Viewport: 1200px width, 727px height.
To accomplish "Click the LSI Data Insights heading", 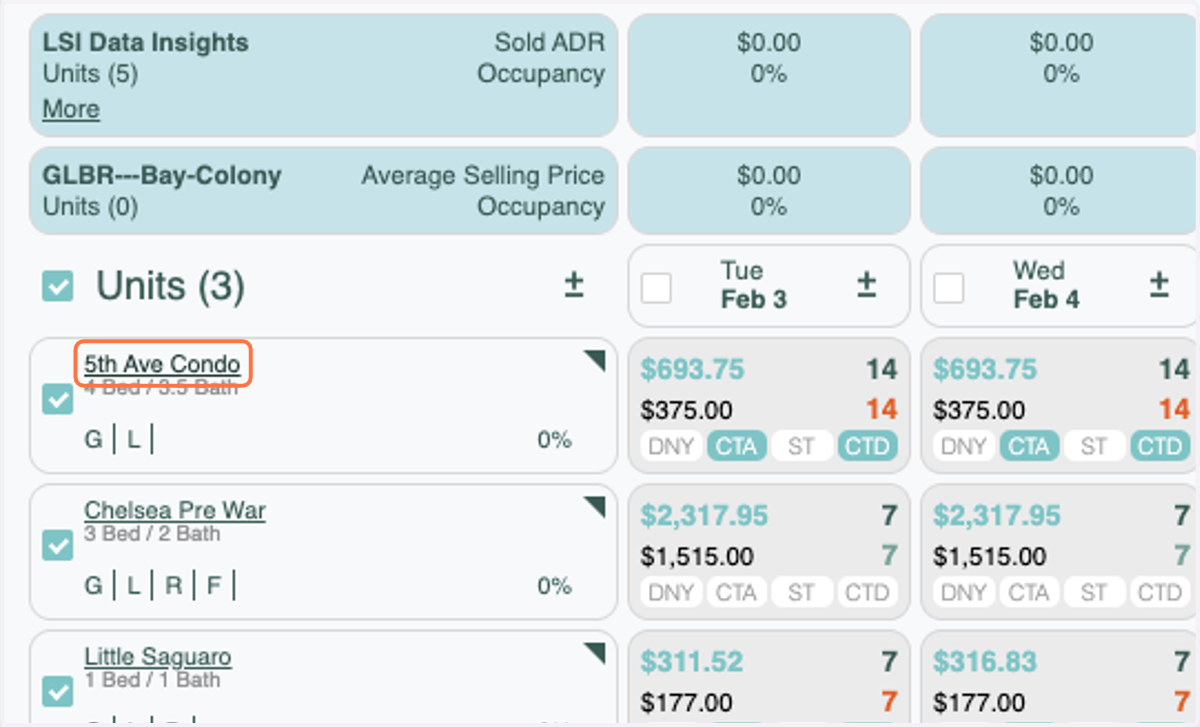I will tap(145, 43).
